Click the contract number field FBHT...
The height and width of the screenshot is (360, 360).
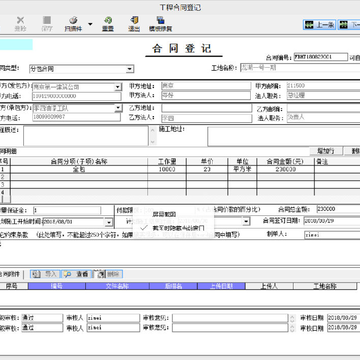pos(321,57)
